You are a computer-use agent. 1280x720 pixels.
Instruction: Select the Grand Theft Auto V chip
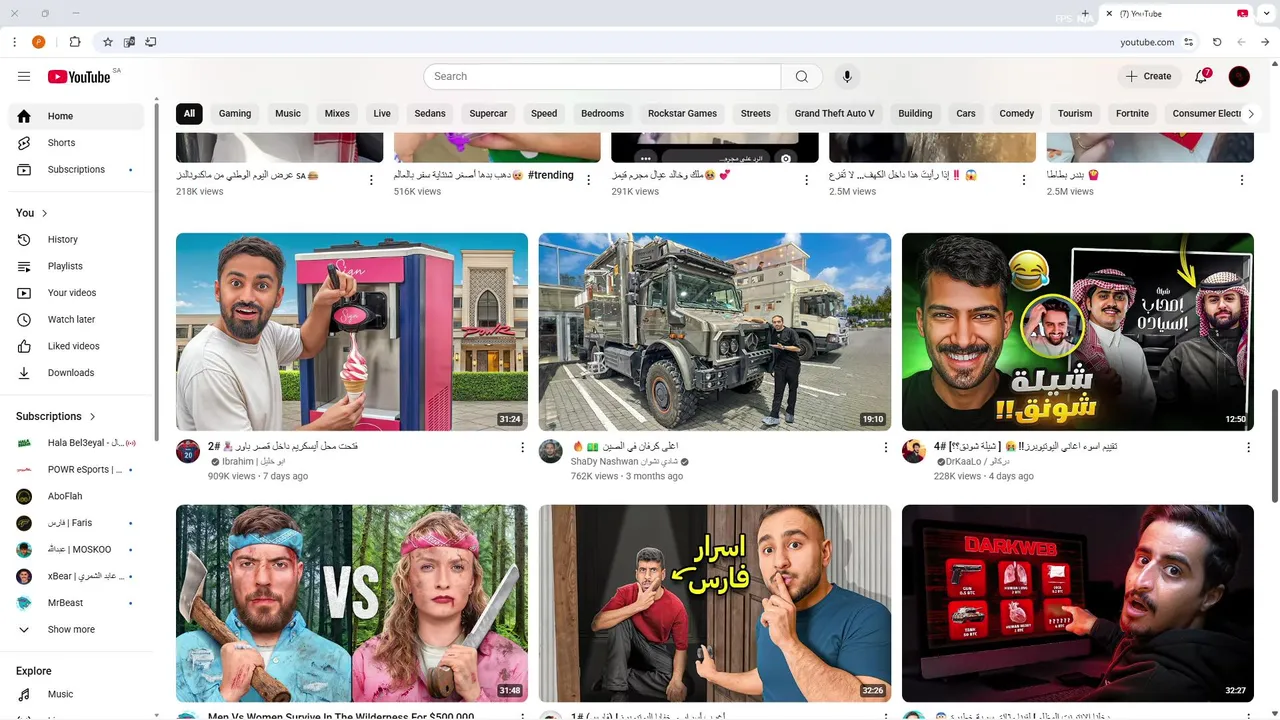pyautogui.click(x=834, y=114)
